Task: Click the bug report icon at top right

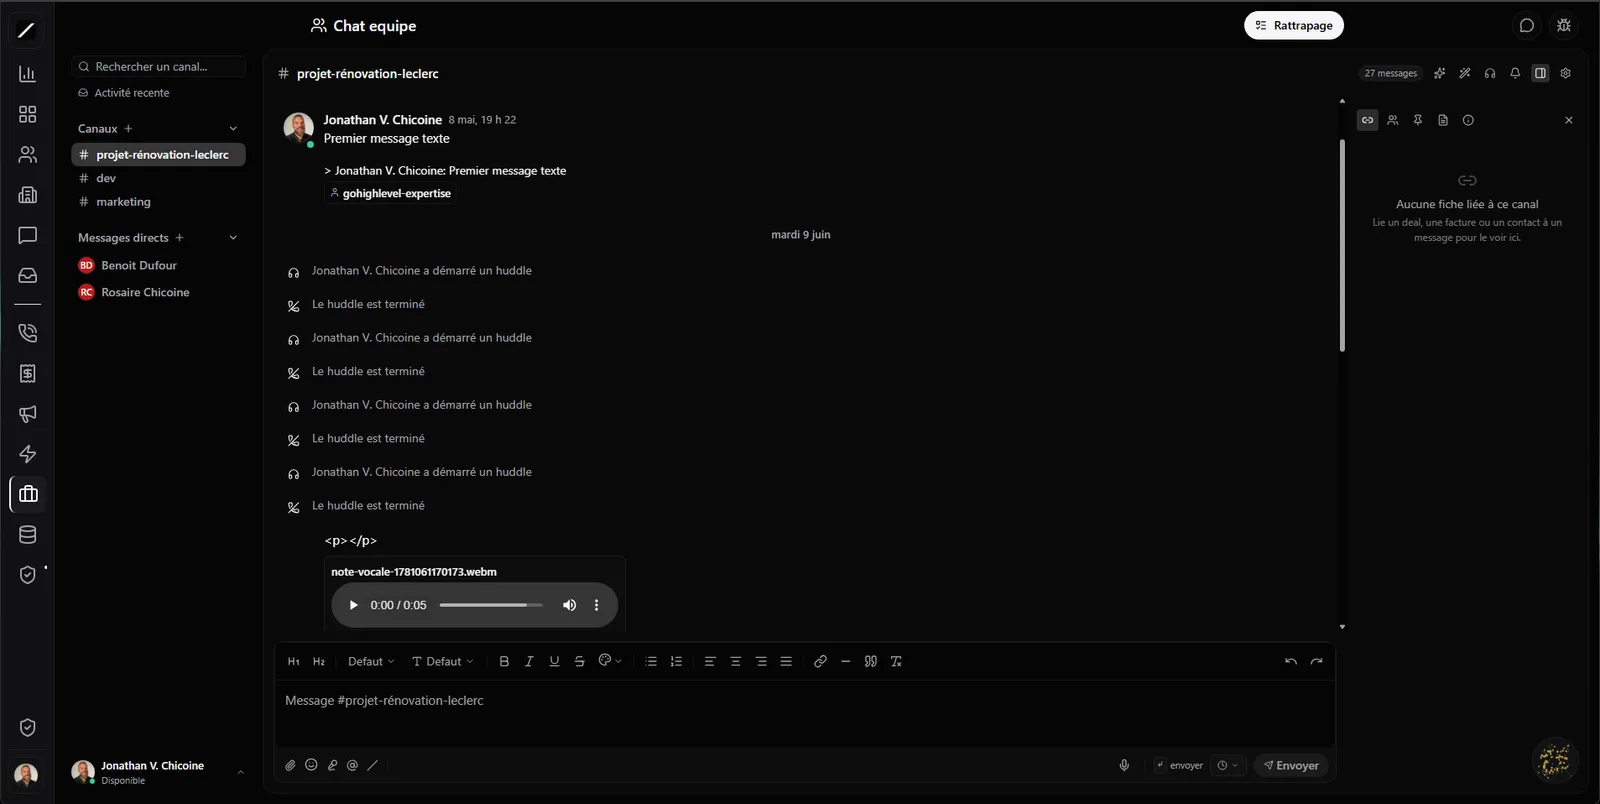Action: point(1564,25)
